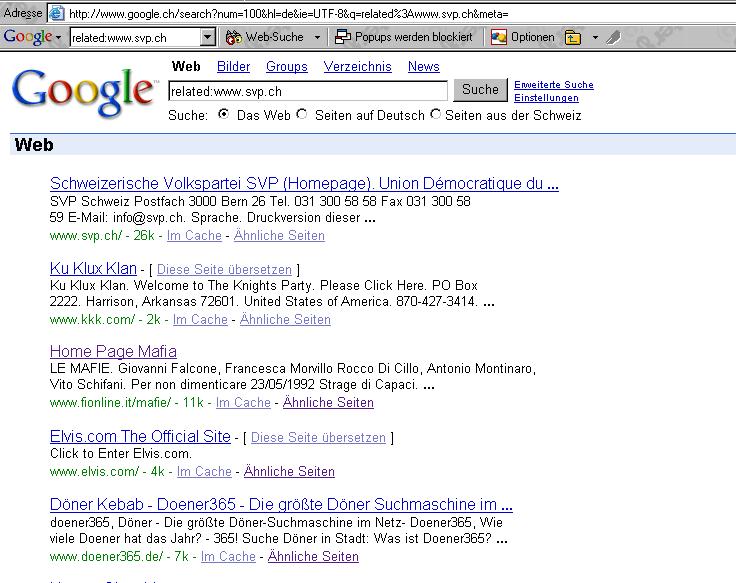Switch to the Bilder tab
Screen dimensions: 736x583
(233, 67)
